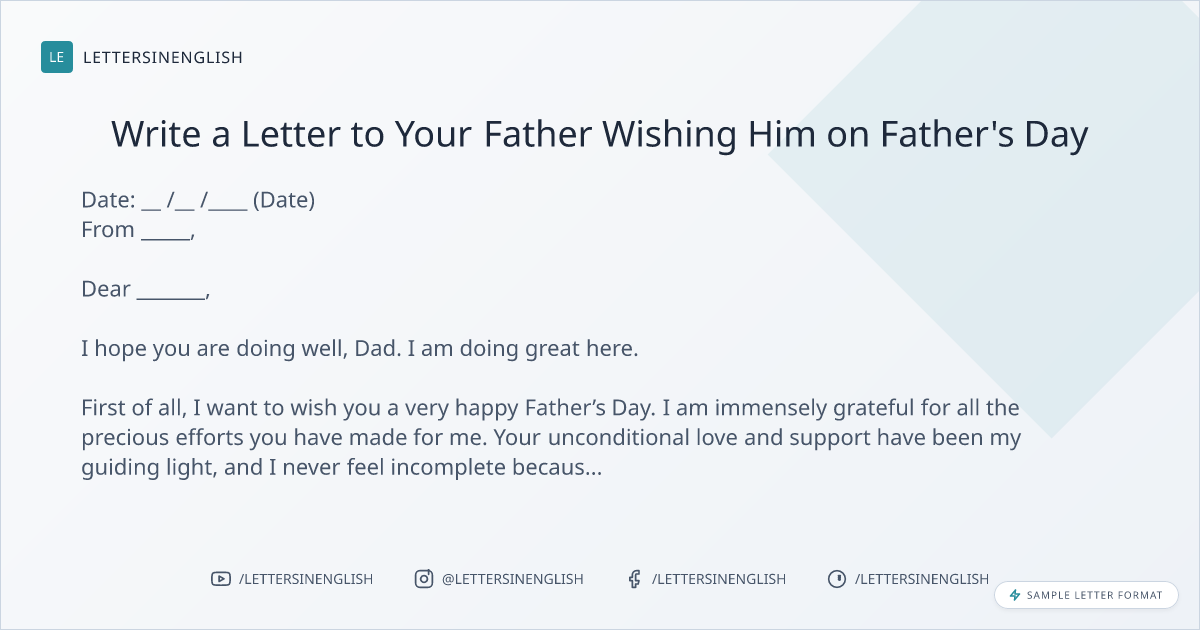Click the round icon after the Facebook handle
Viewport: 1200px width, 630px height.
(x=837, y=579)
